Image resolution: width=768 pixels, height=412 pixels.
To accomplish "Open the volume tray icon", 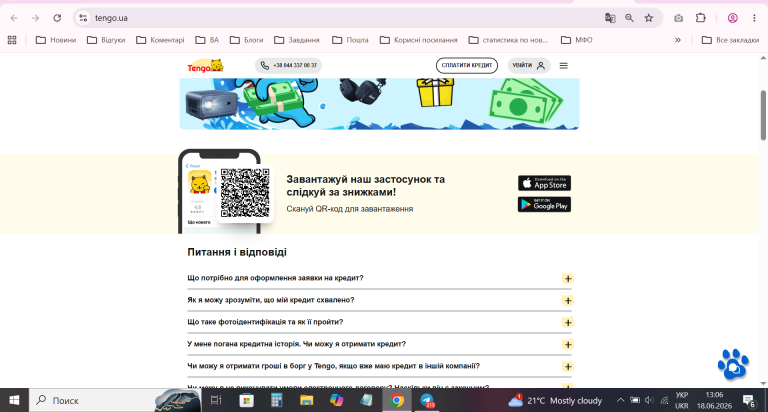I will pyautogui.click(x=649, y=400).
